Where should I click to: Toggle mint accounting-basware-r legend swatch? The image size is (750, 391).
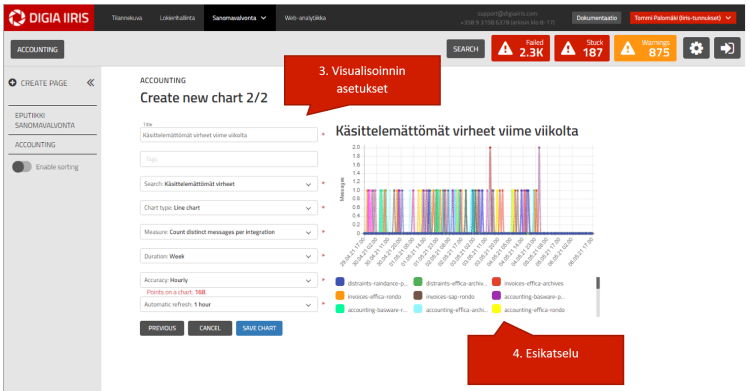[x=340, y=309]
